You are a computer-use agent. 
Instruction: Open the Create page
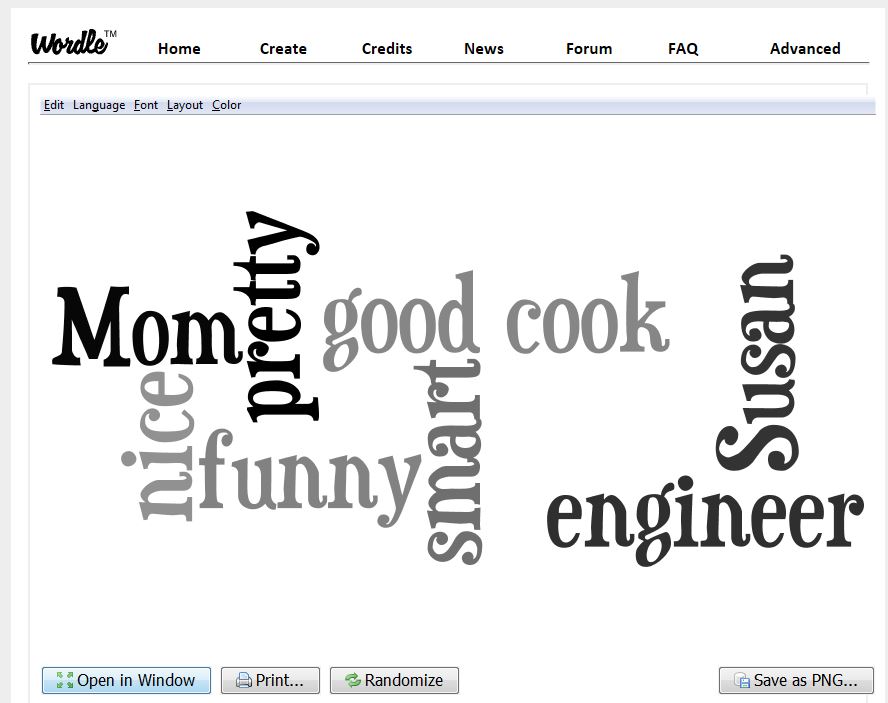point(283,49)
